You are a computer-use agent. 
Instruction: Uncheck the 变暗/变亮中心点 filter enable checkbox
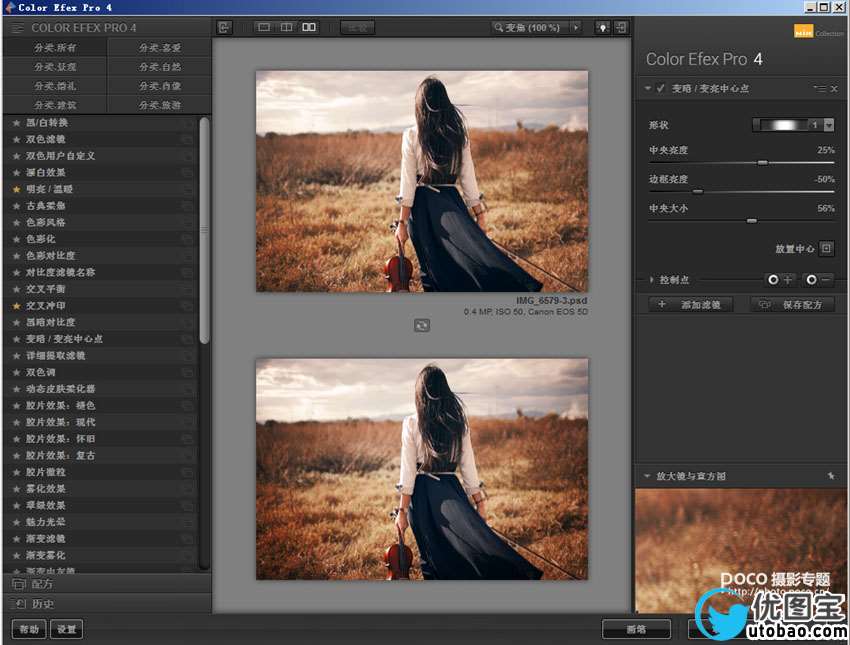click(x=660, y=88)
